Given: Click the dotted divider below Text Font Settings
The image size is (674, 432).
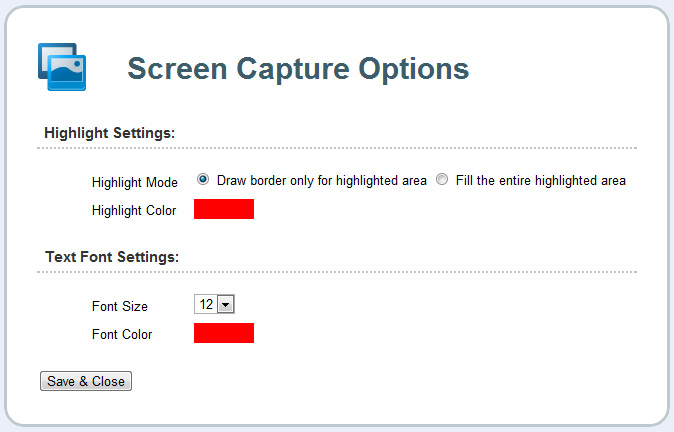Looking at the screenshot, I should pos(336,272).
